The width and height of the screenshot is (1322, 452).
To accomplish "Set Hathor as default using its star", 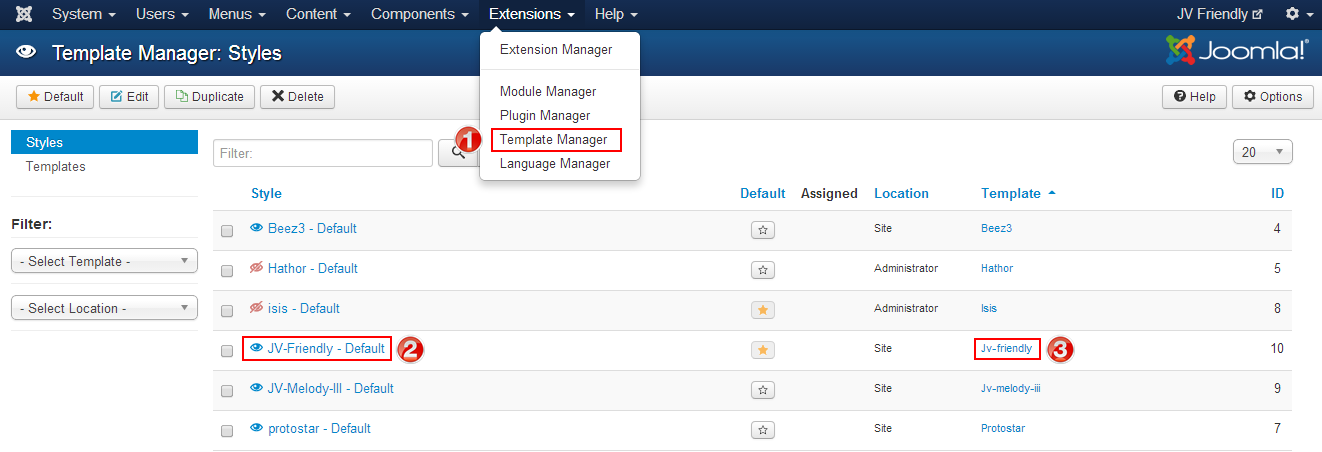I will (x=763, y=270).
